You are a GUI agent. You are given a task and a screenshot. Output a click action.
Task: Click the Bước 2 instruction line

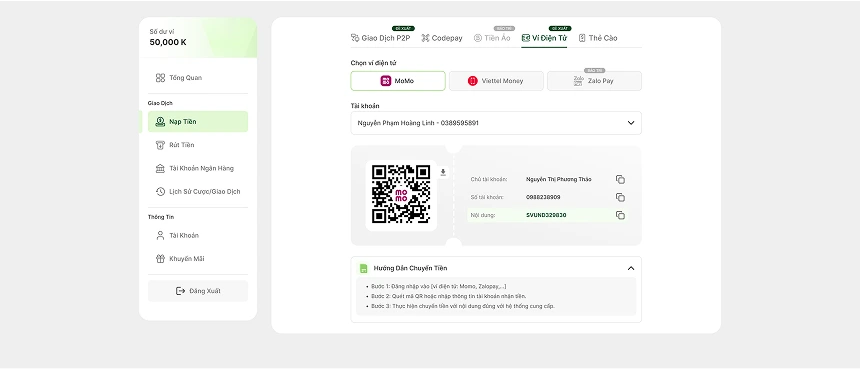coord(449,296)
